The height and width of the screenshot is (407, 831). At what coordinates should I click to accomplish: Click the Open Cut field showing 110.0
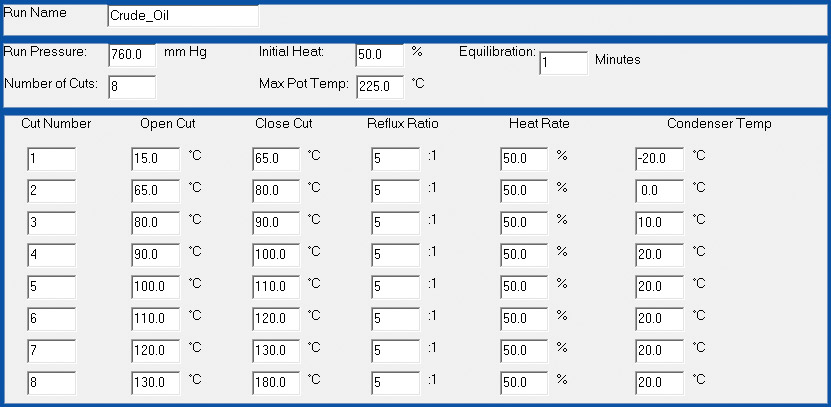point(156,318)
